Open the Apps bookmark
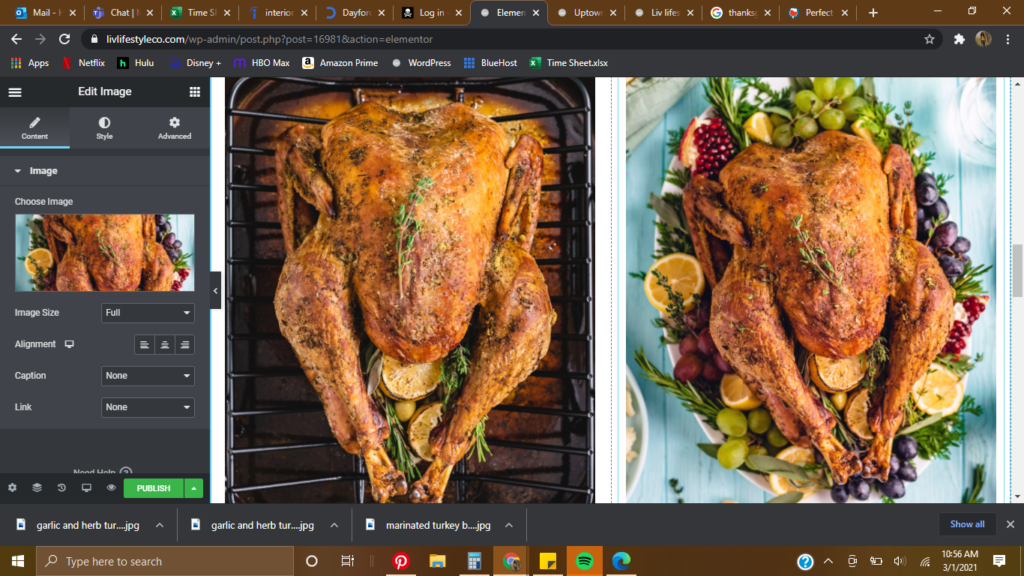The image size is (1024, 576). [x=30, y=63]
